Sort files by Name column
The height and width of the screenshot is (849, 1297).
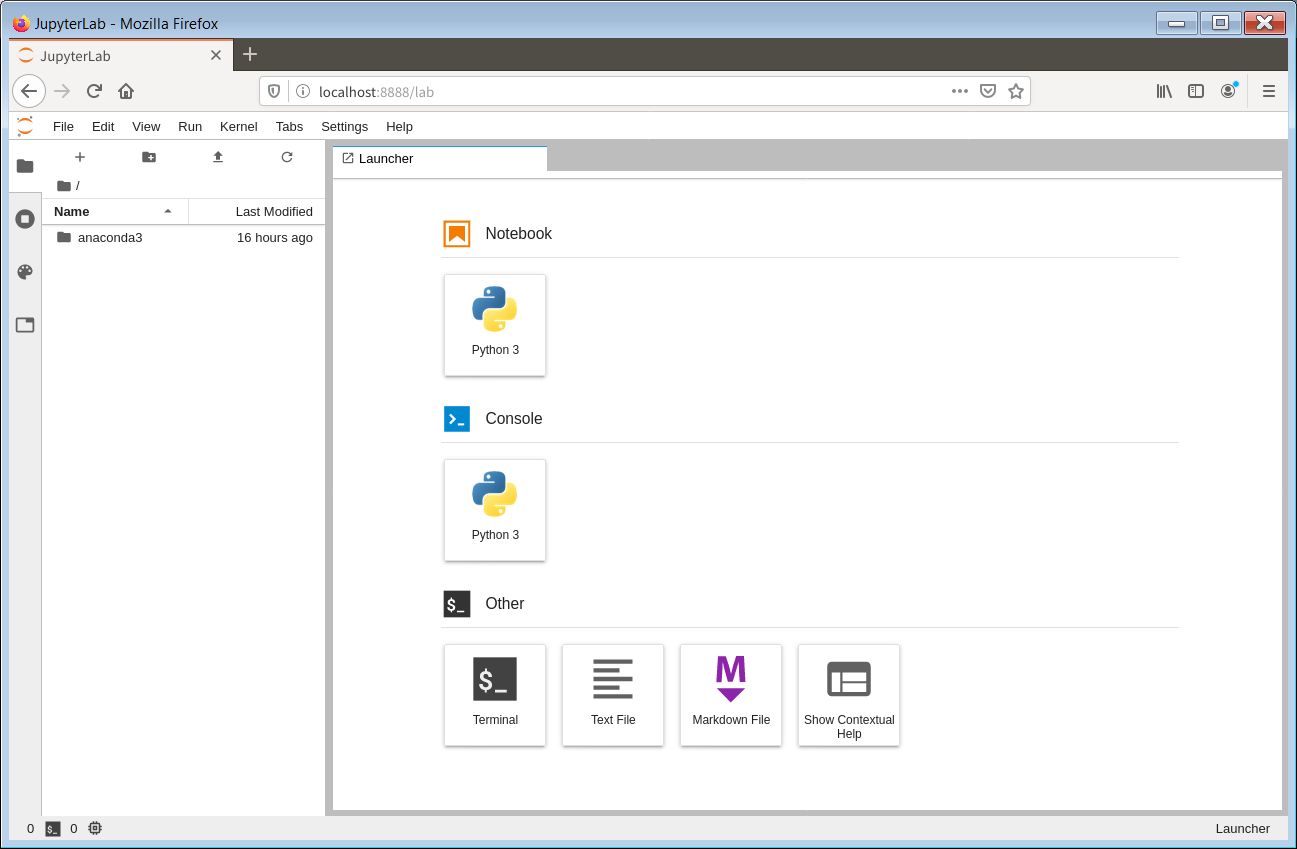110,212
